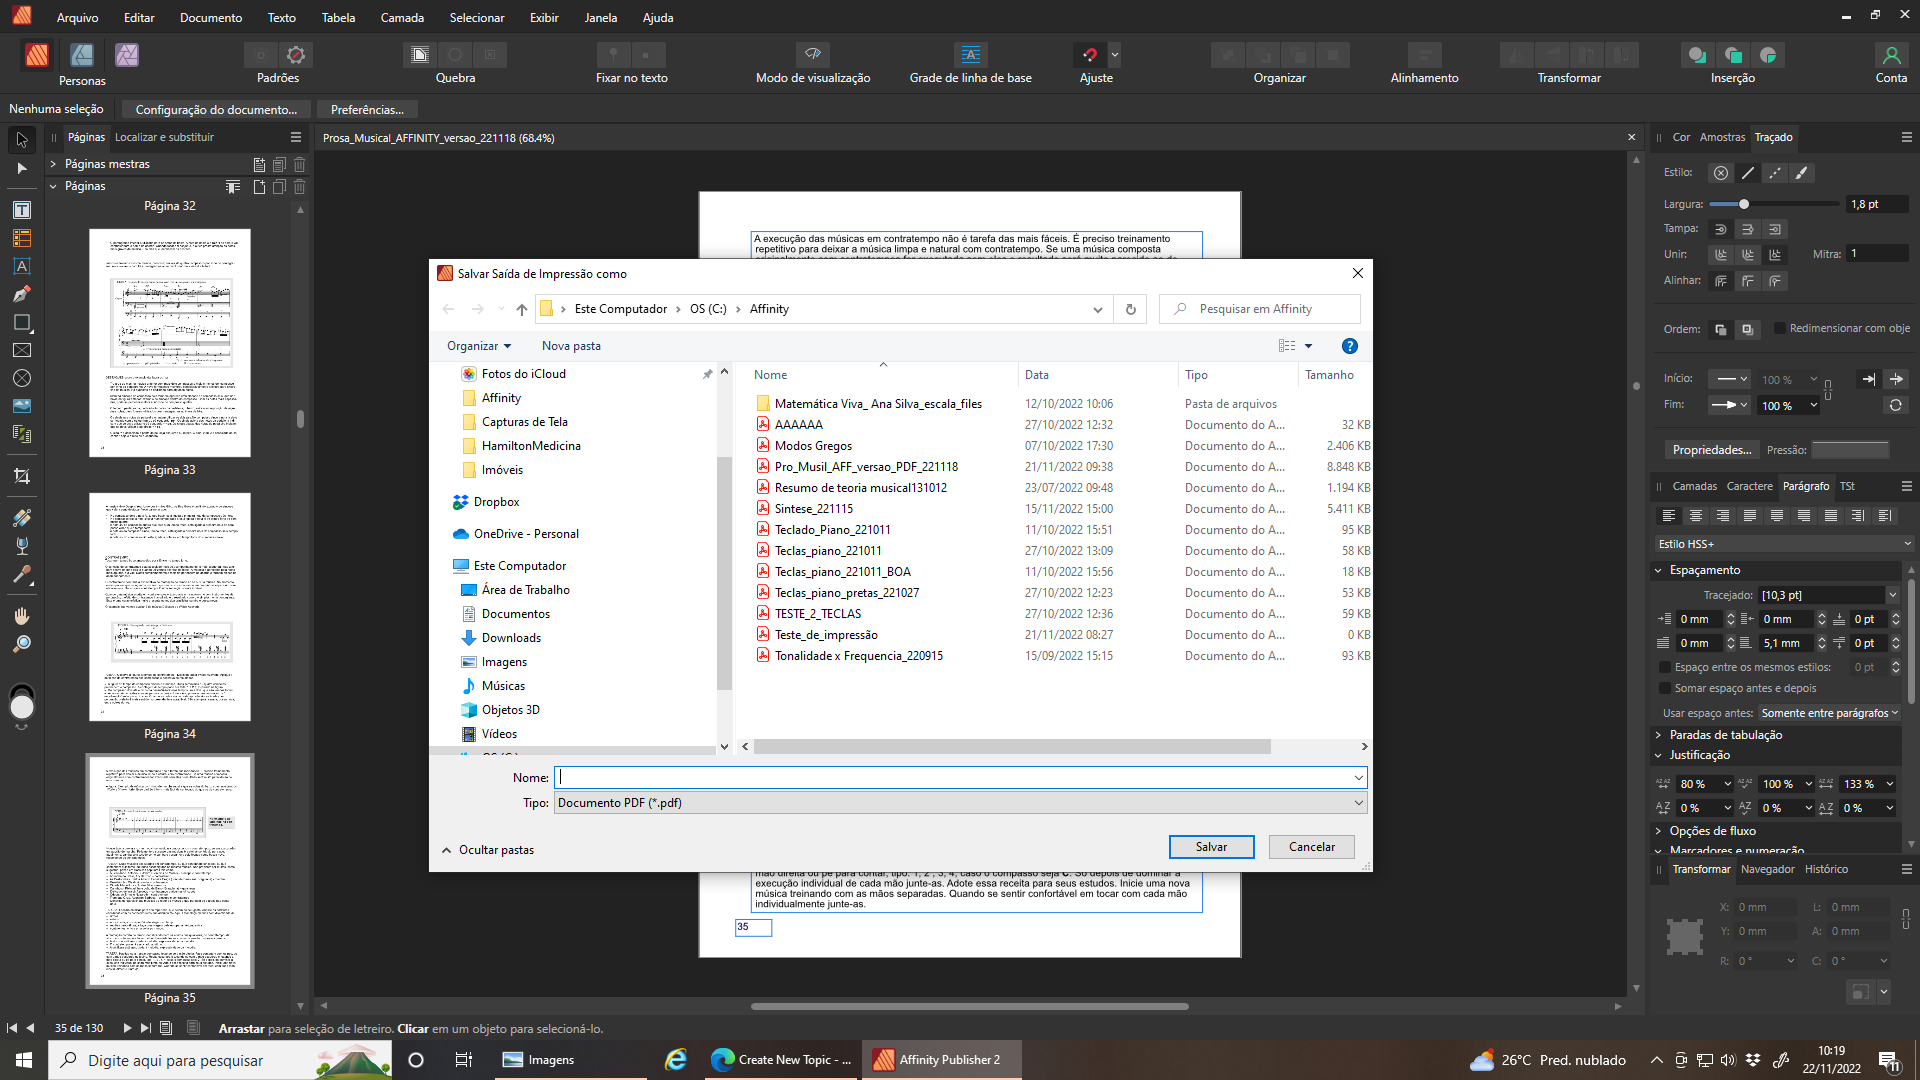Go up one folder level in dialog
The height and width of the screenshot is (1080, 1920).
(521, 309)
